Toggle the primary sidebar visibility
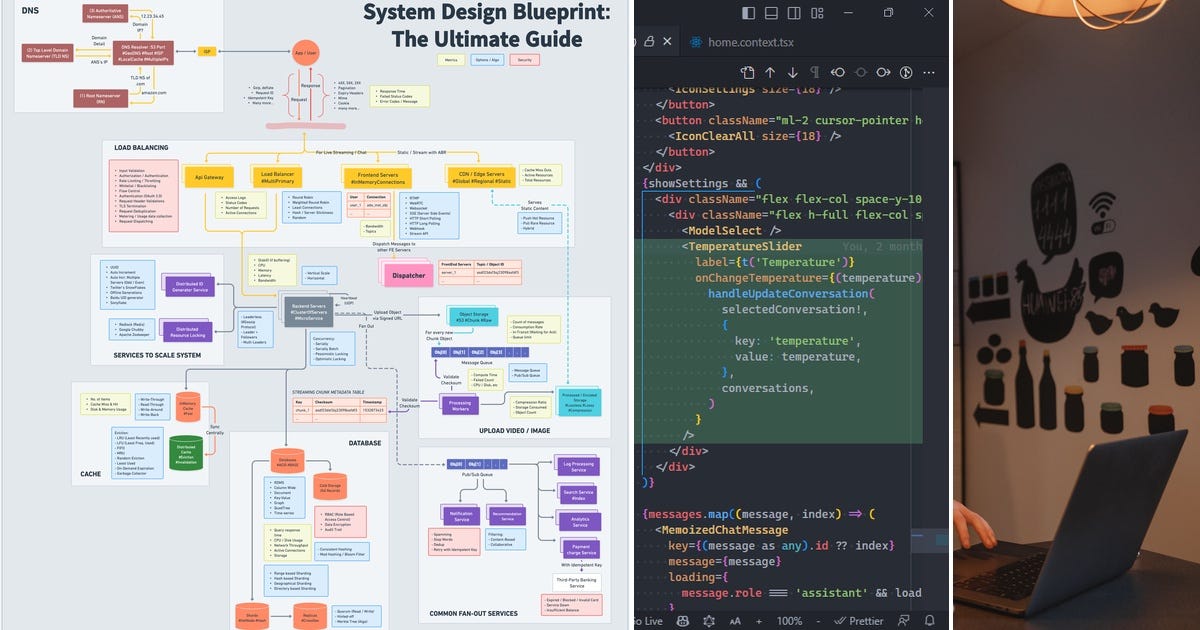 [x=747, y=12]
